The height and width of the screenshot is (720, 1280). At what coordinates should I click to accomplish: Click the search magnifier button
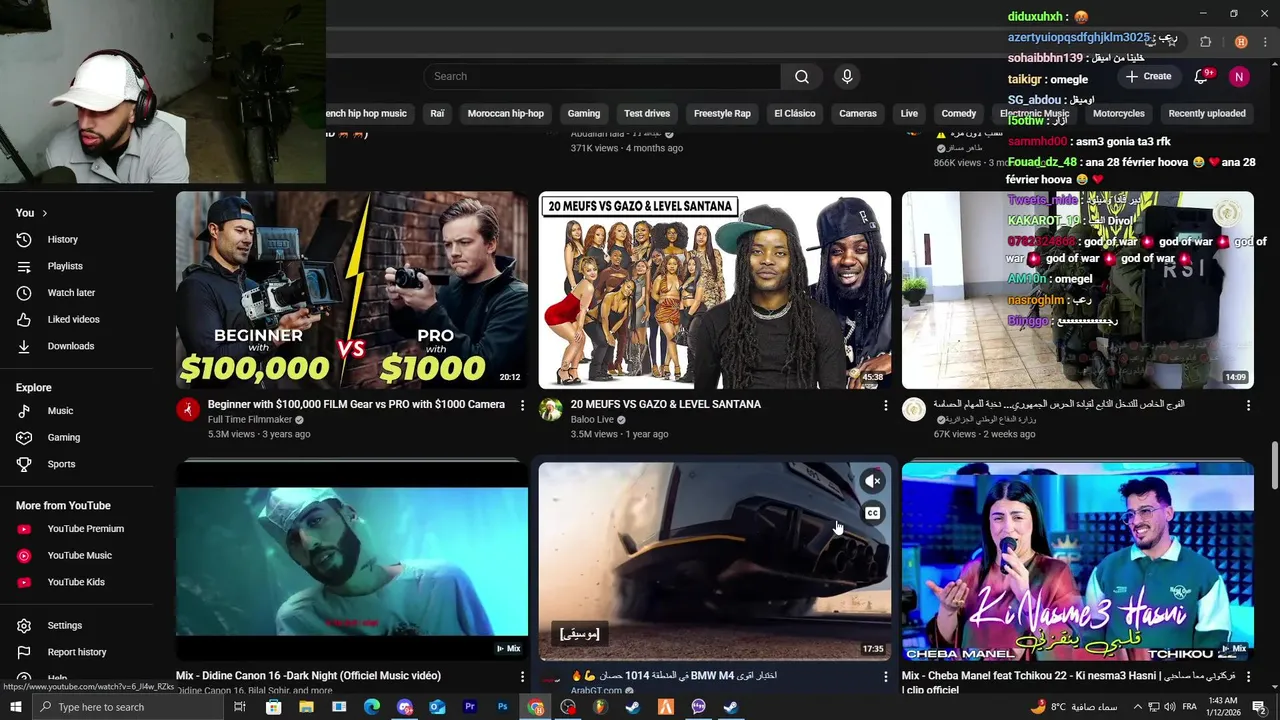coord(802,76)
